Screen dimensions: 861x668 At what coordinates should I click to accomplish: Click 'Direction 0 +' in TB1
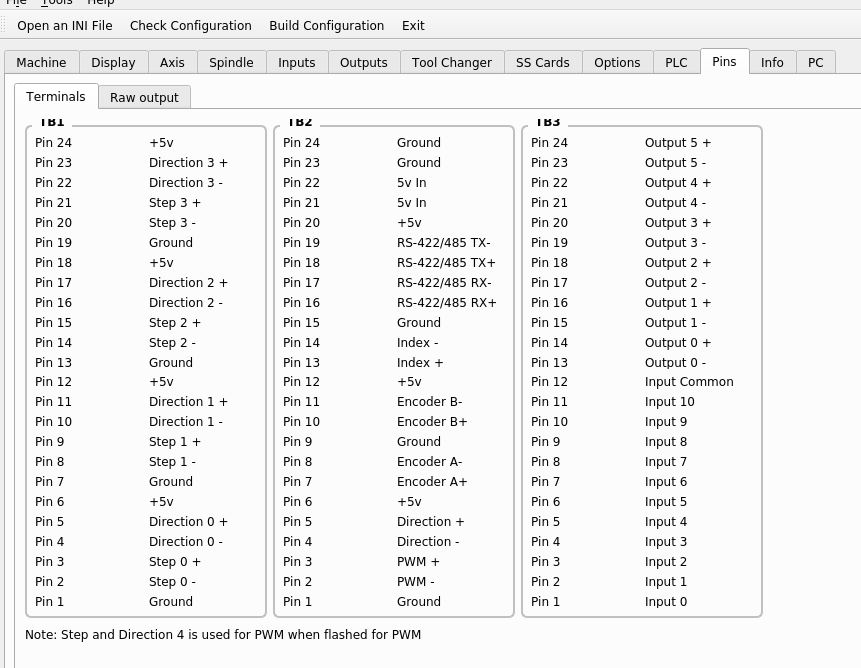click(x=188, y=521)
